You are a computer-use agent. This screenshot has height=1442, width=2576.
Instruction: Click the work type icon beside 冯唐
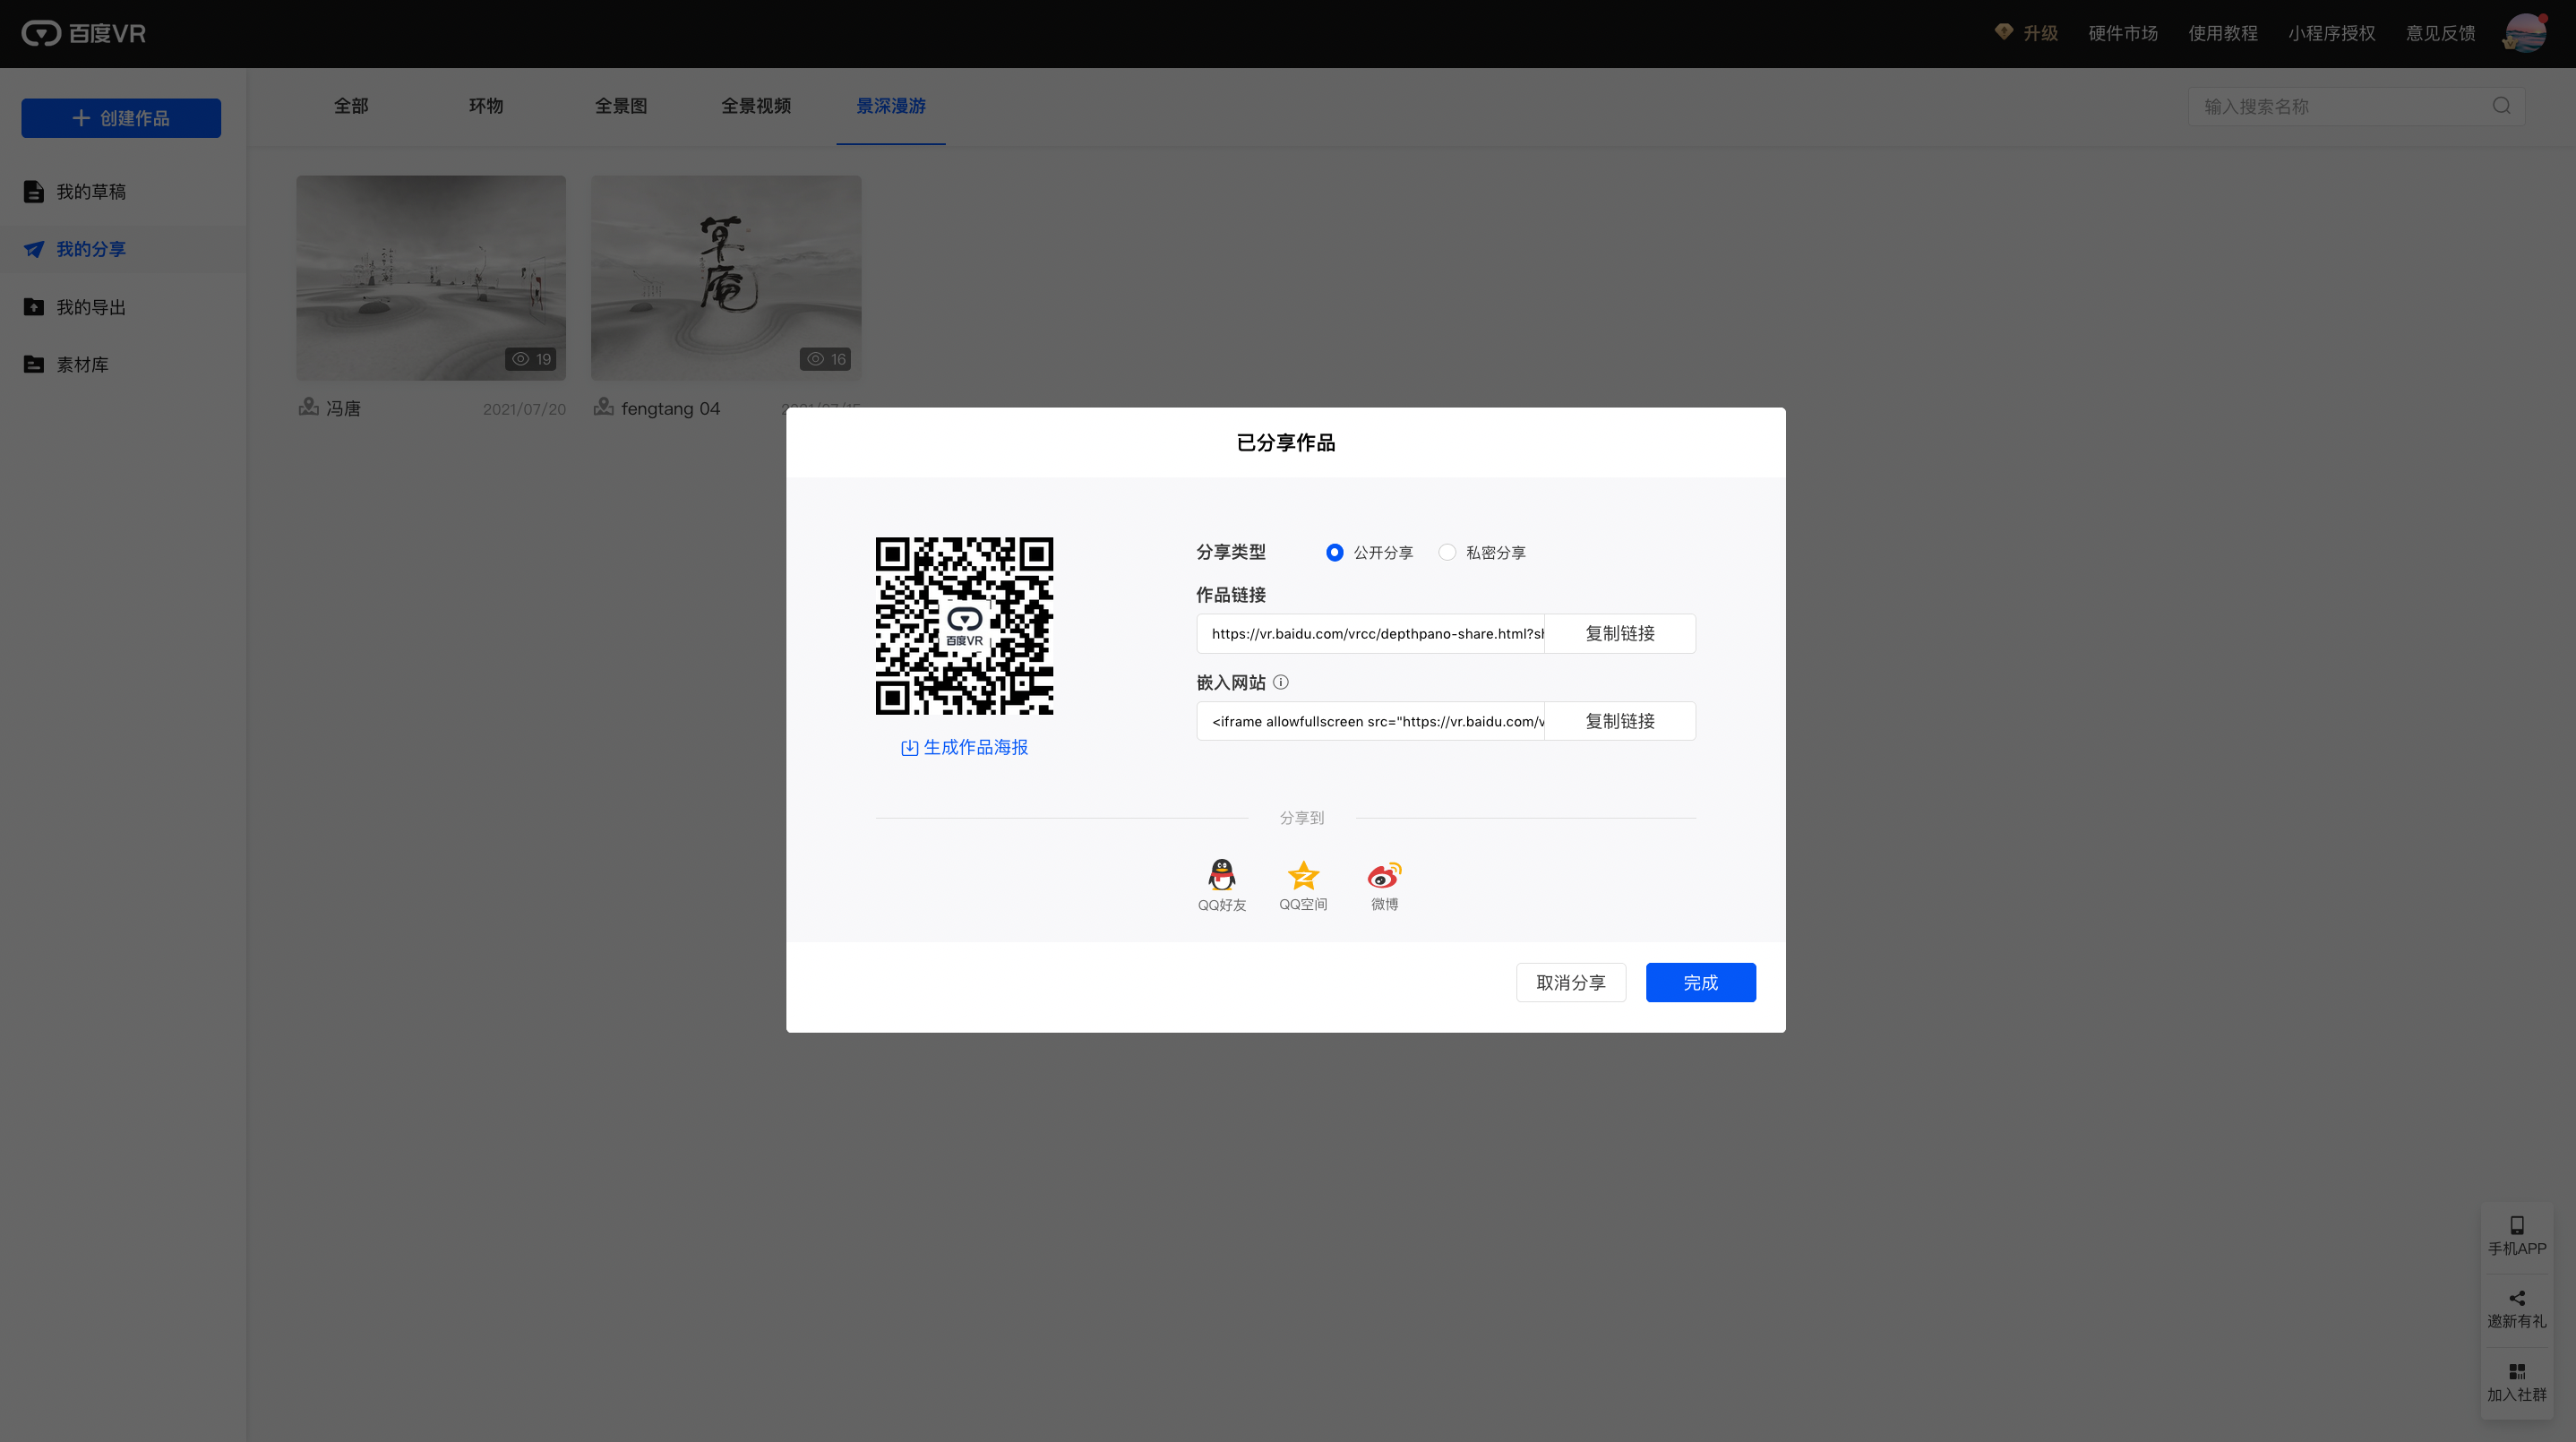click(x=308, y=407)
